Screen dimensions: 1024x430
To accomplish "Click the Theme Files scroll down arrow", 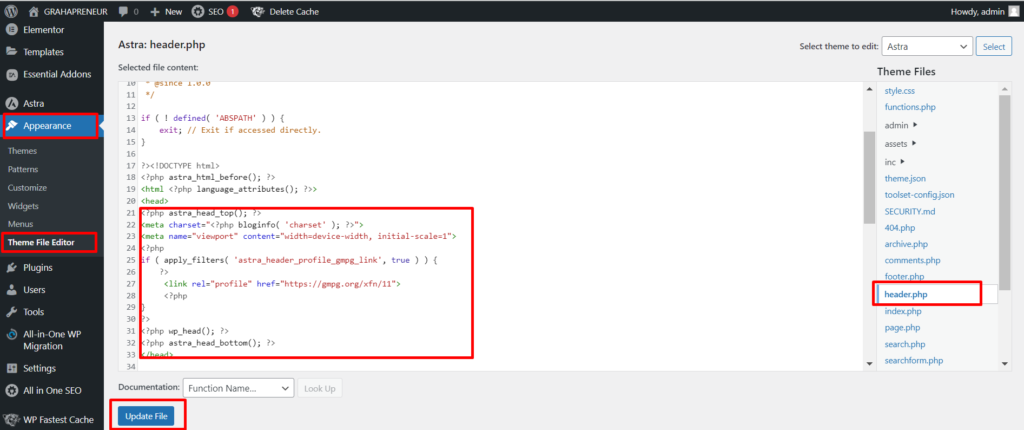I will [x=1005, y=363].
